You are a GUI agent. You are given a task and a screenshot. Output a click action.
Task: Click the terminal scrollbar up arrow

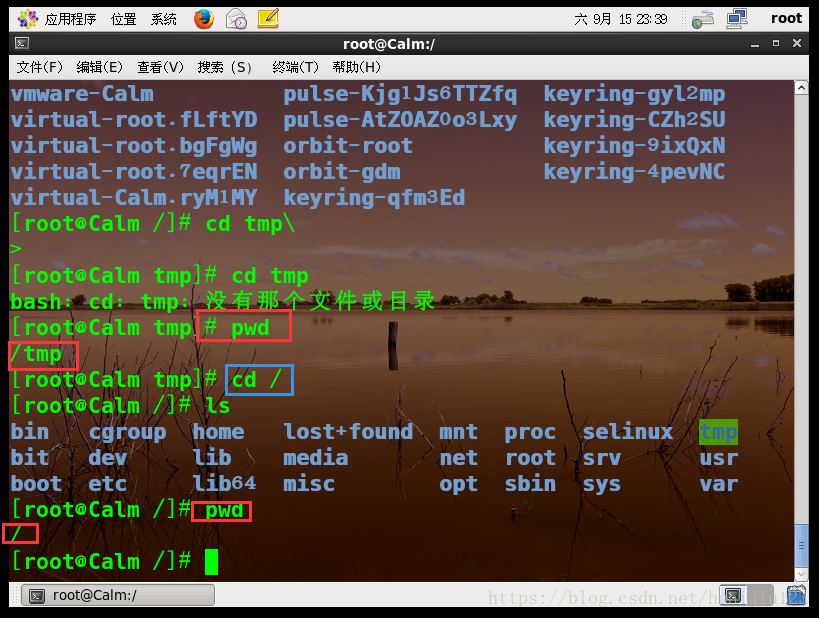point(801,88)
